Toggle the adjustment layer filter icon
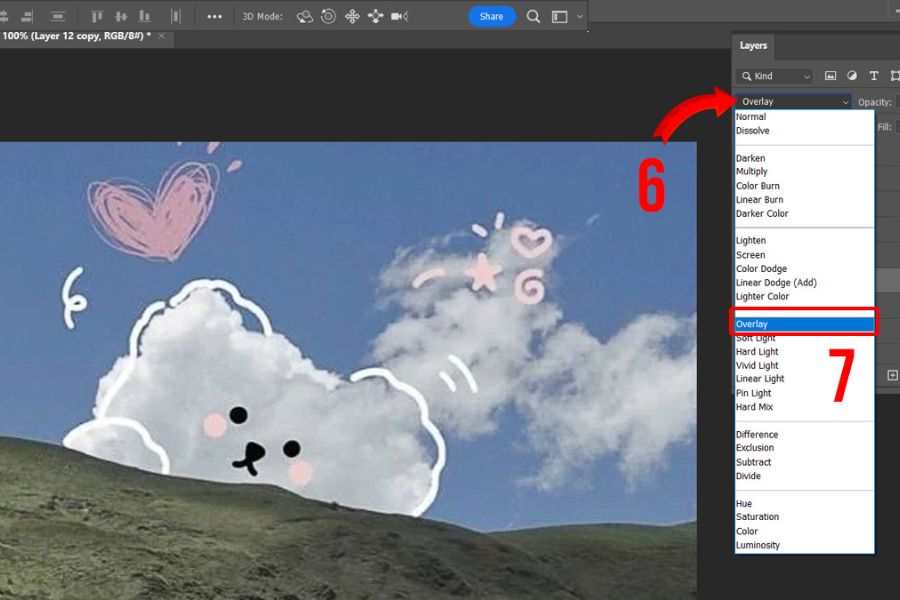 [x=852, y=76]
